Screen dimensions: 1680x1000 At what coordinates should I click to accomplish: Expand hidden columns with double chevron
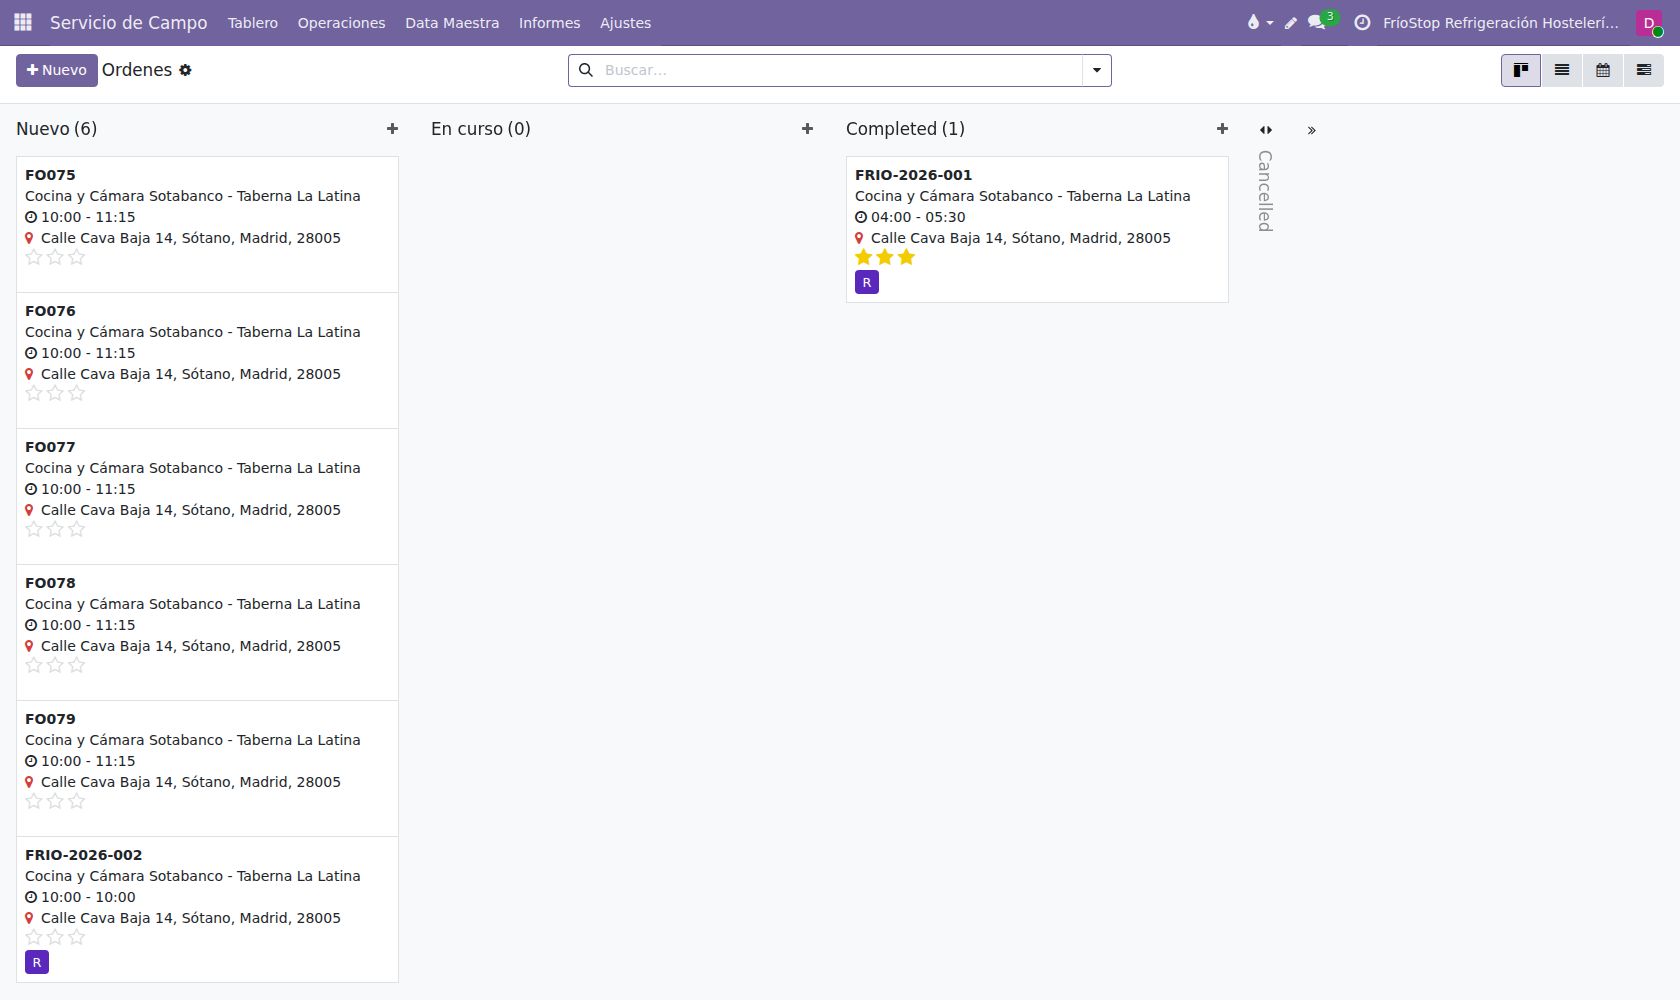[1312, 130]
